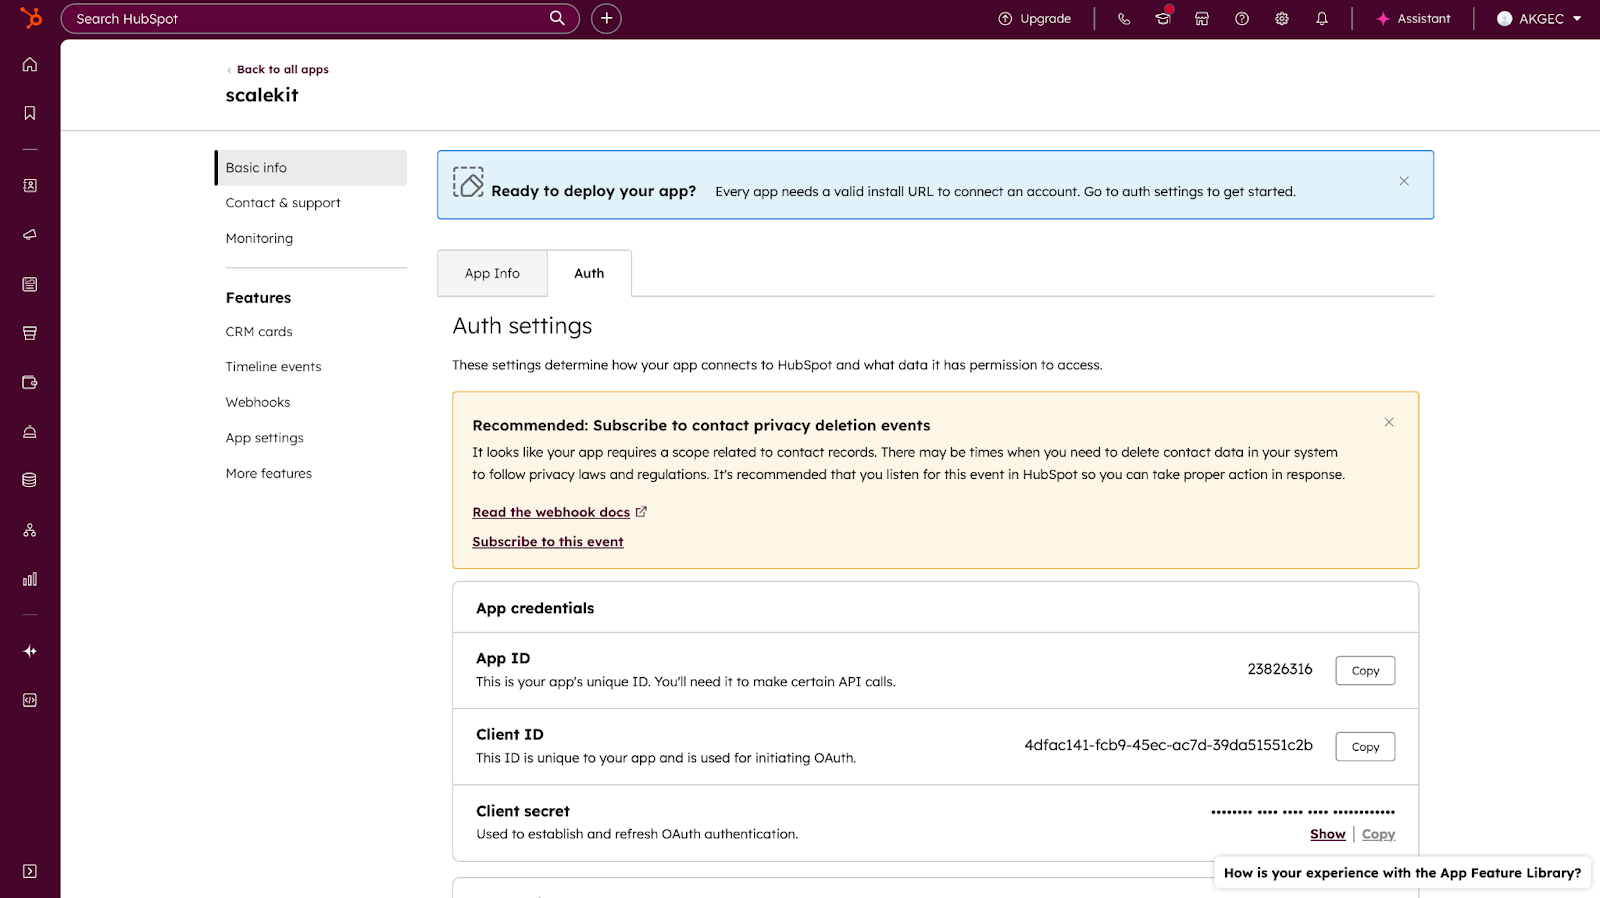Image resolution: width=1600 pixels, height=898 pixels.
Task: Open Service bell icon in sidebar
Action: (x=30, y=432)
